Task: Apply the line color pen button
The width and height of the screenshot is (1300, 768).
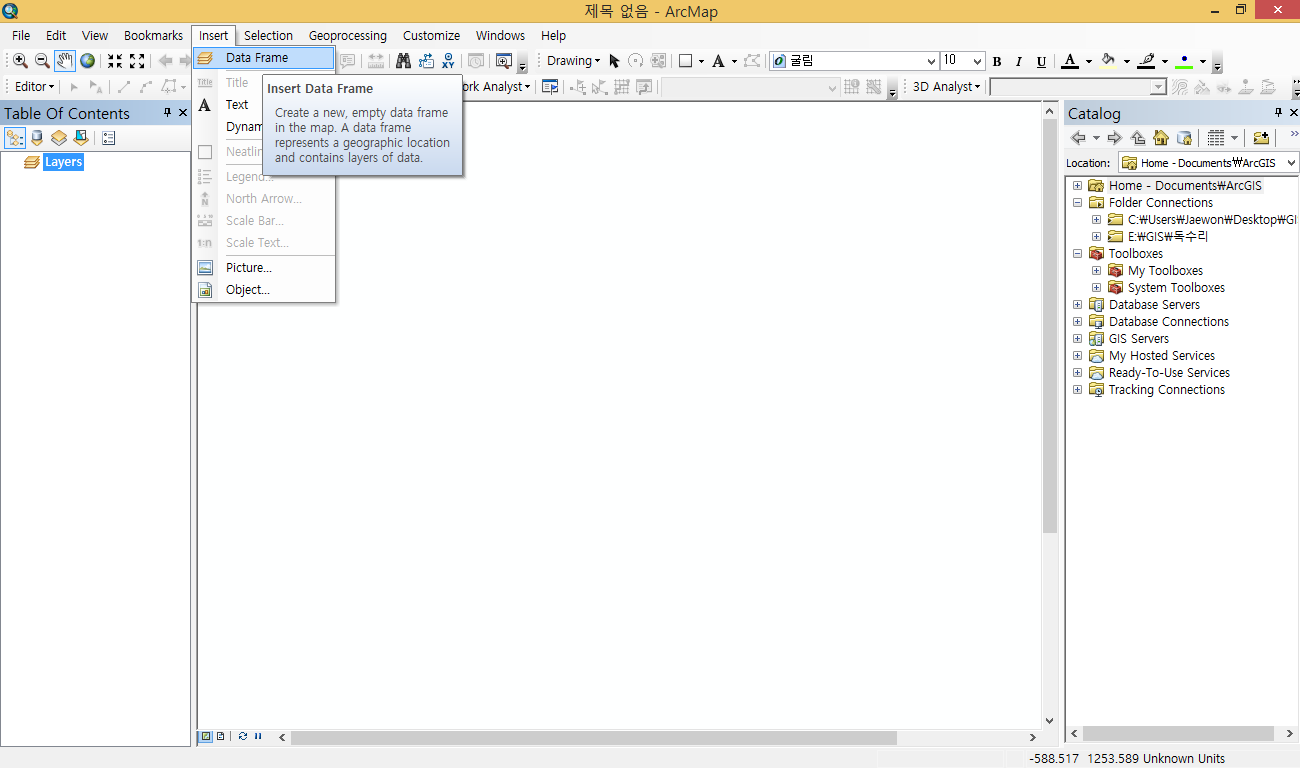Action: point(1146,61)
